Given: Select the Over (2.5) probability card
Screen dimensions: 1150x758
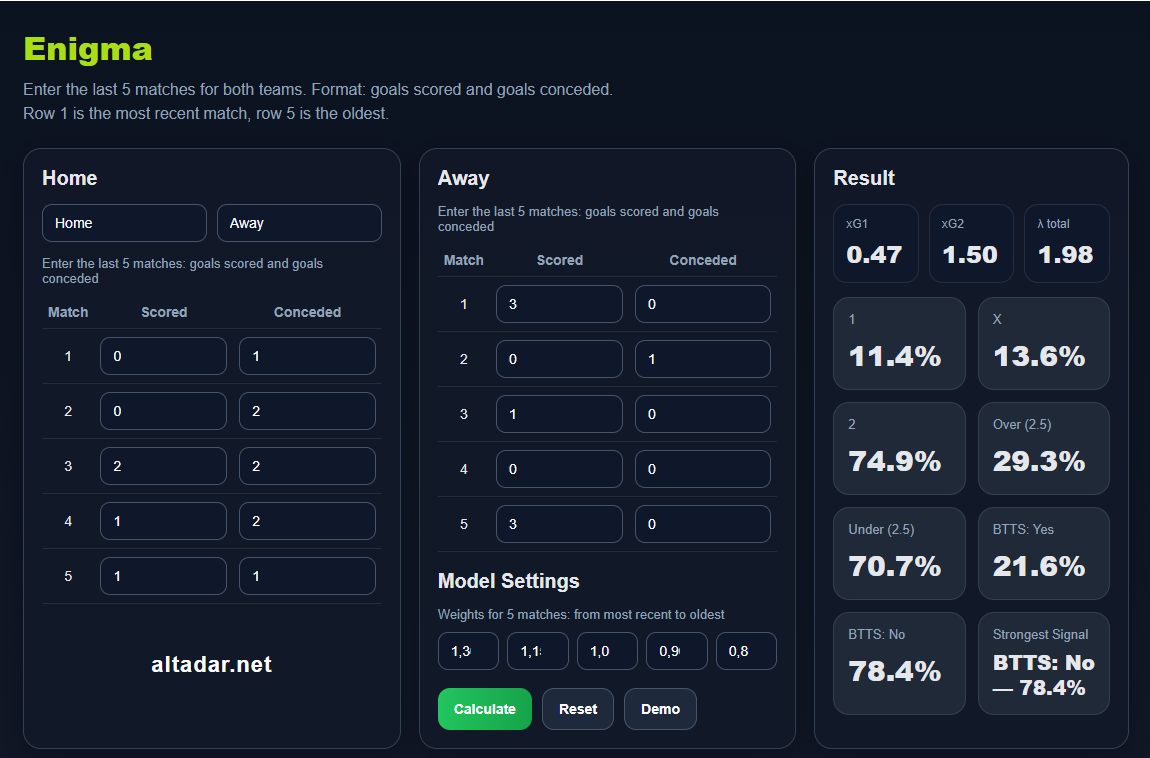Looking at the screenshot, I should (x=1043, y=448).
